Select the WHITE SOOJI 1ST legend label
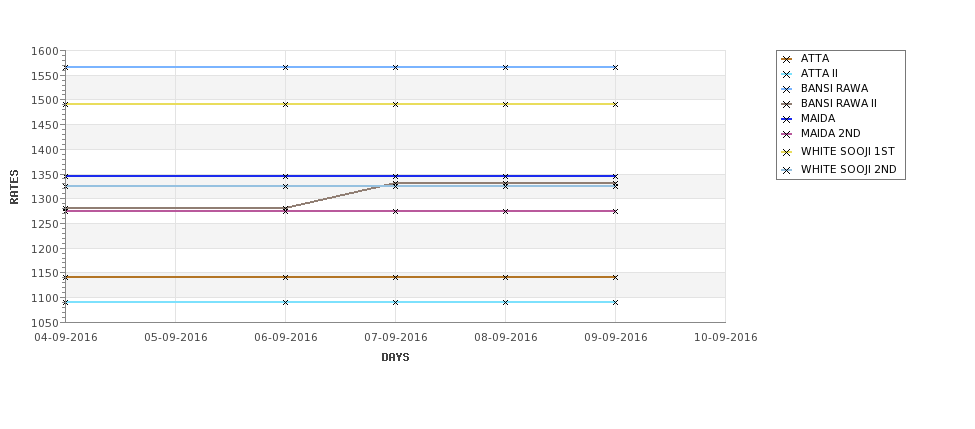 848,151
